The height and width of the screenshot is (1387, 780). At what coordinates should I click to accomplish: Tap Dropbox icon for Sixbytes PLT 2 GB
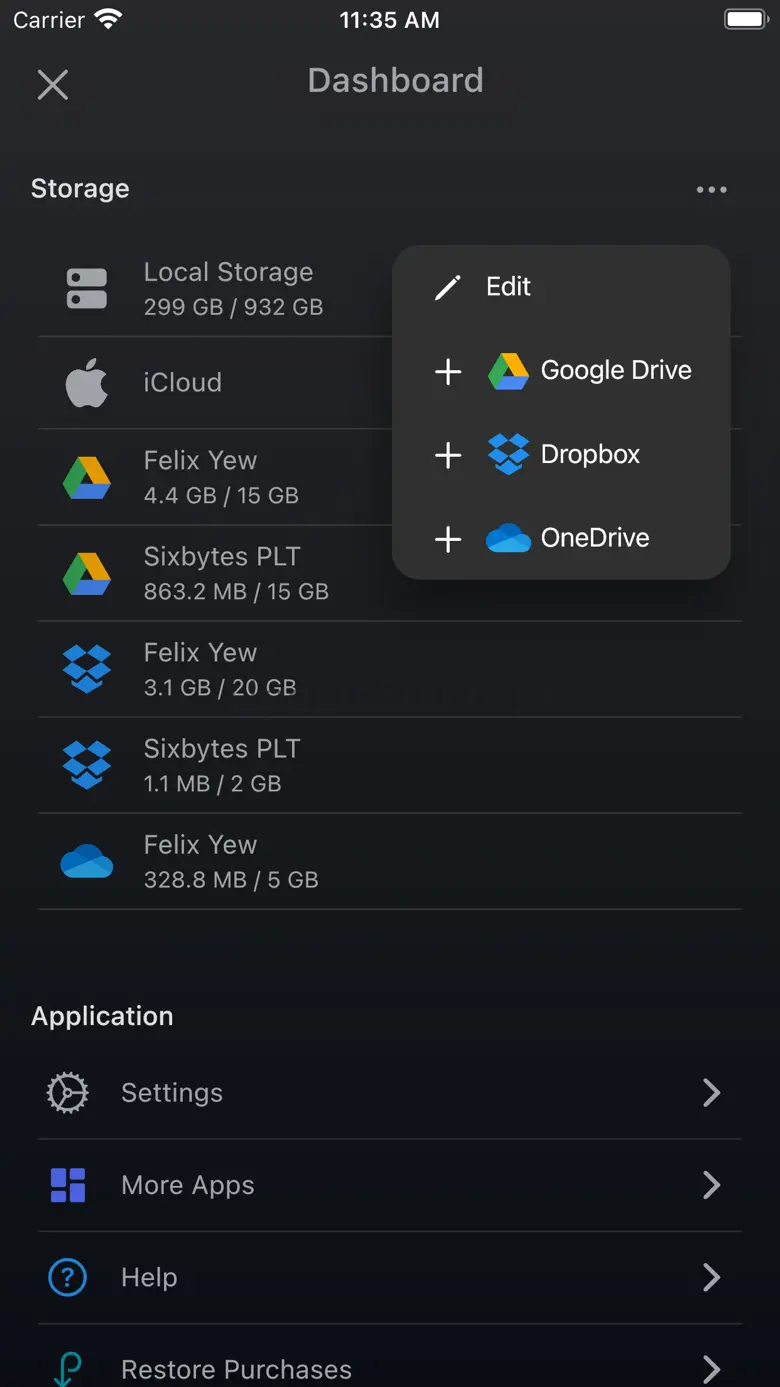tap(87, 765)
